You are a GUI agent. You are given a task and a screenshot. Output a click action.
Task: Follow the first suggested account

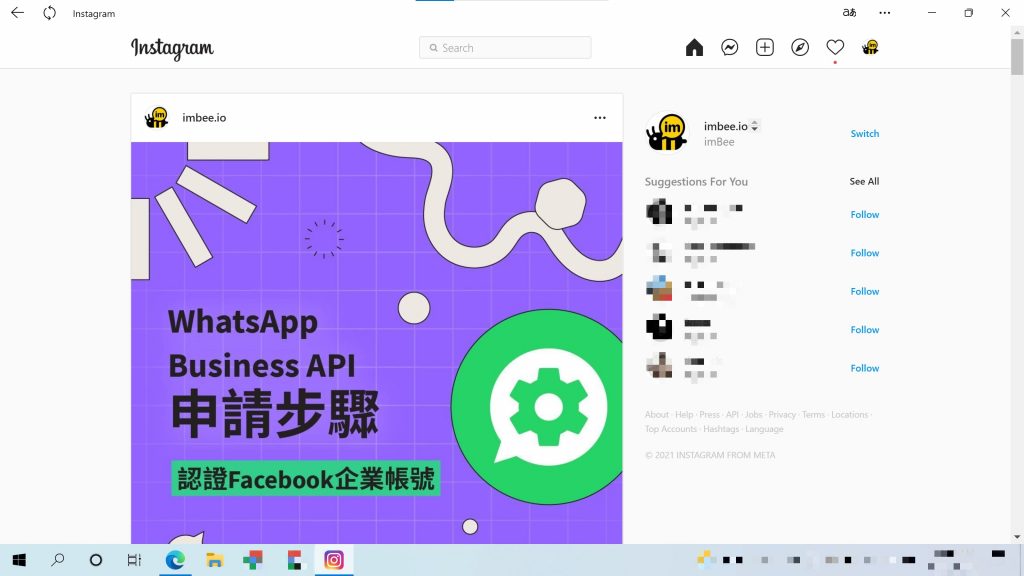click(x=865, y=214)
